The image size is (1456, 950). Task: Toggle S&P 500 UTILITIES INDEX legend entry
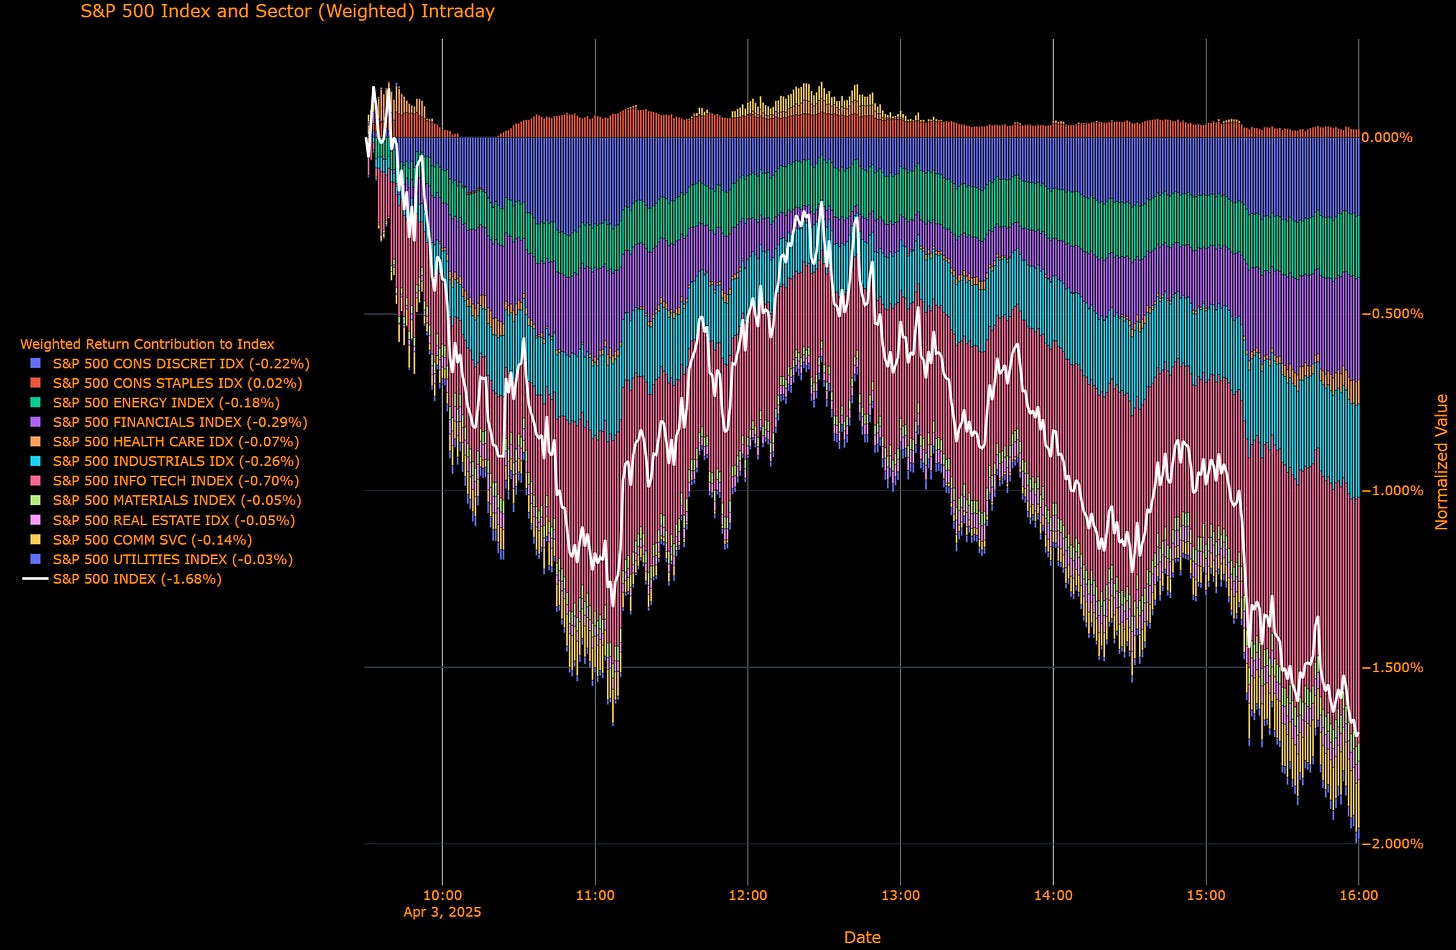point(160,559)
